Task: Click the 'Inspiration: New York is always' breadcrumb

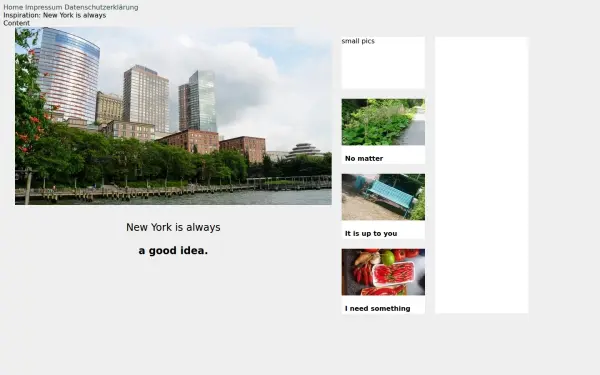Action: point(55,15)
